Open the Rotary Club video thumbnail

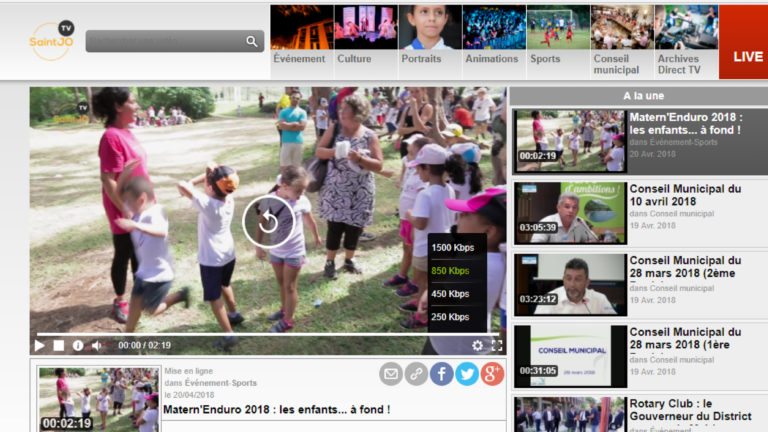570,414
